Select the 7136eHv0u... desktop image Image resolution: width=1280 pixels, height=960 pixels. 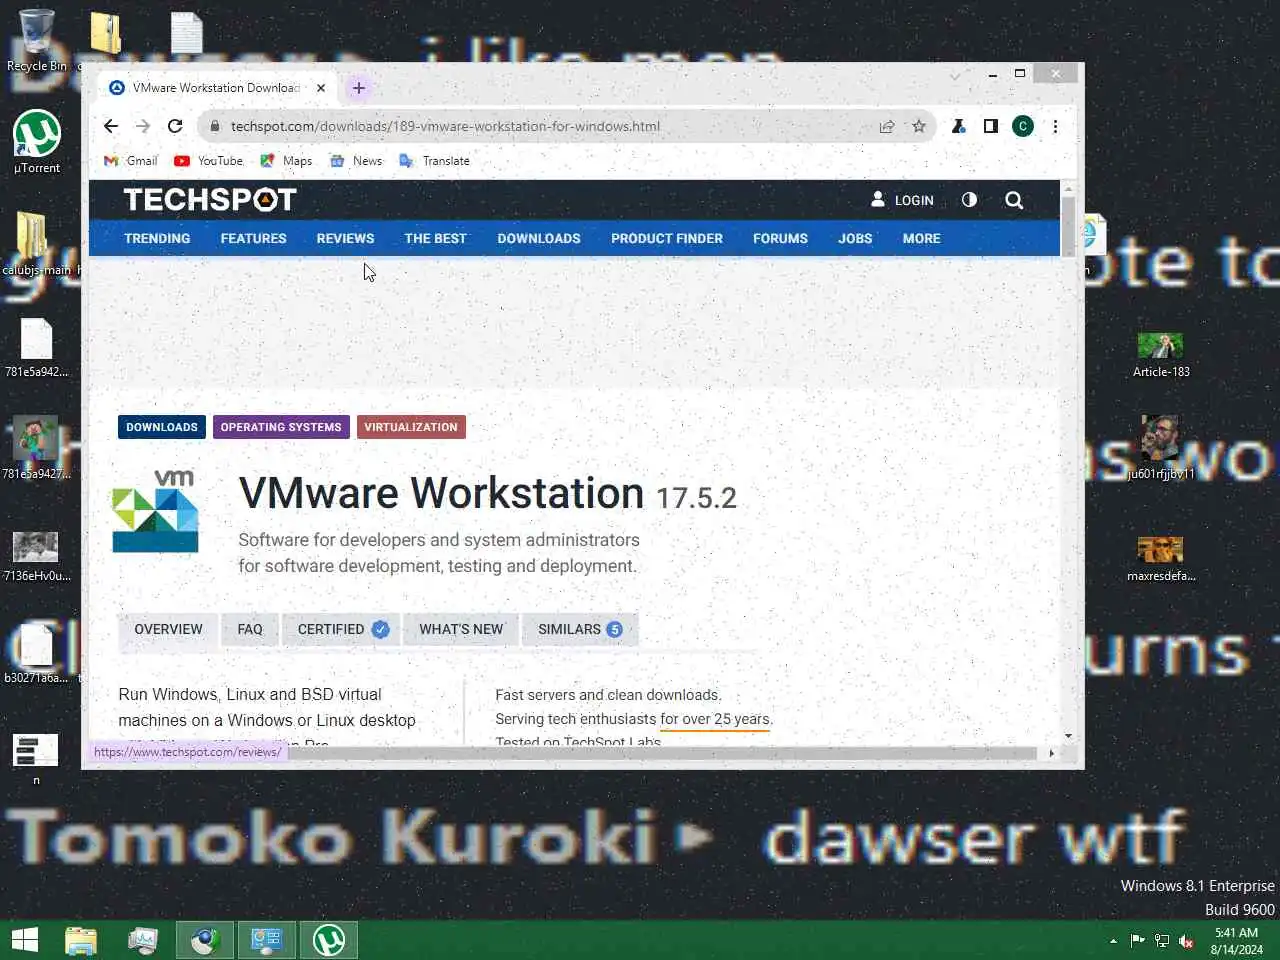pyautogui.click(x=36, y=556)
